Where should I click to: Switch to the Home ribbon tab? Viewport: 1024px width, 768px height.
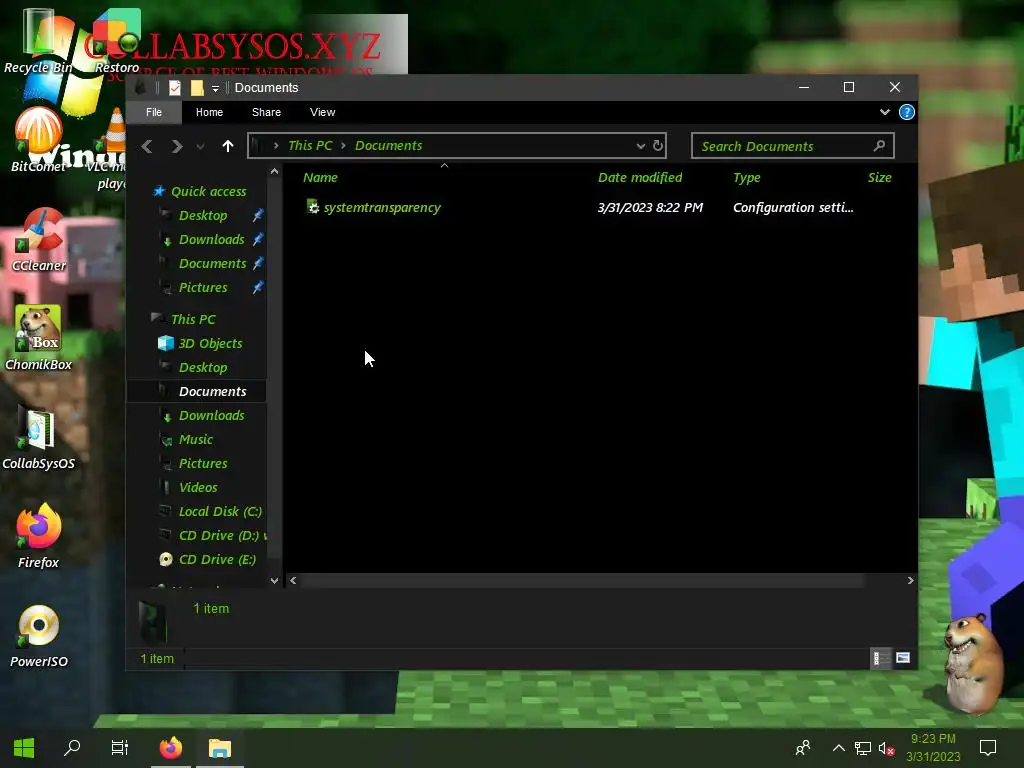[210, 112]
